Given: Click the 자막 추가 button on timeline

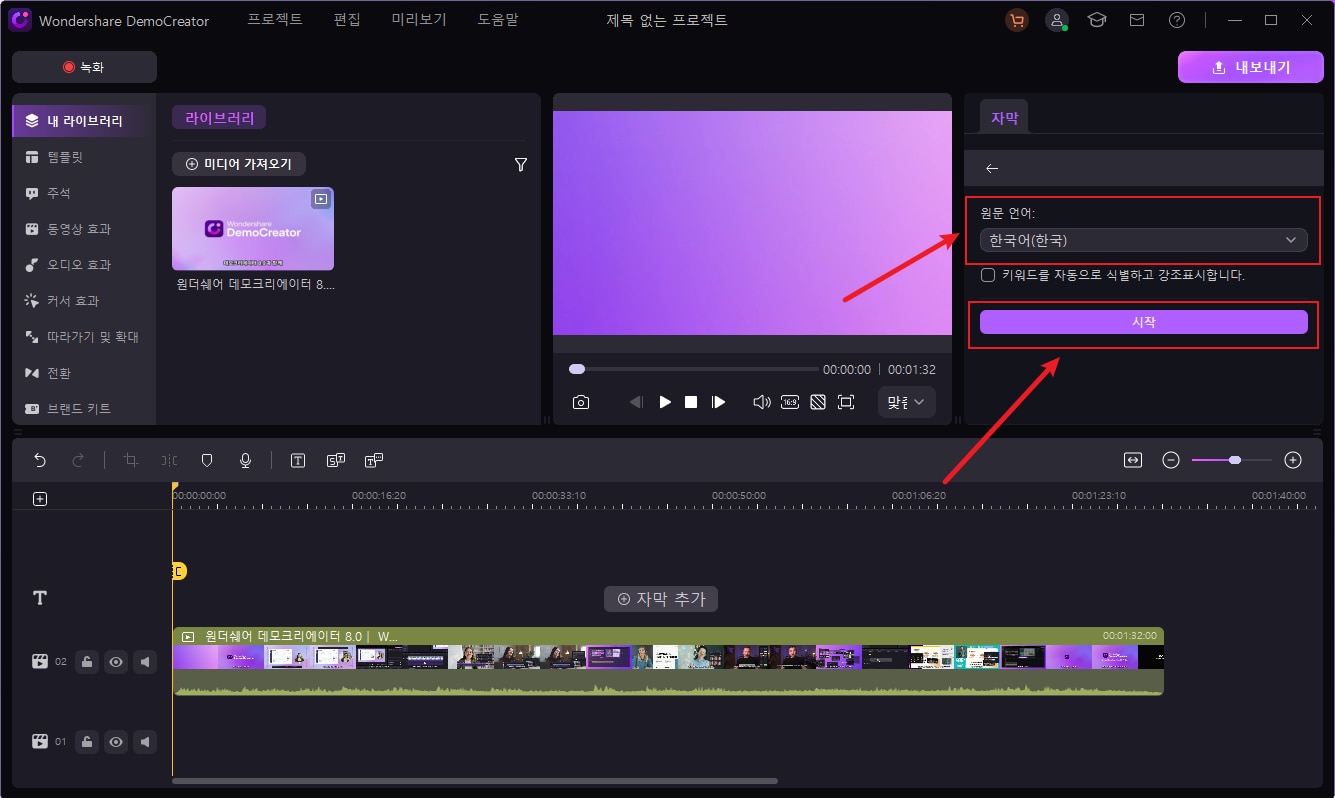Looking at the screenshot, I should [x=661, y=599].
